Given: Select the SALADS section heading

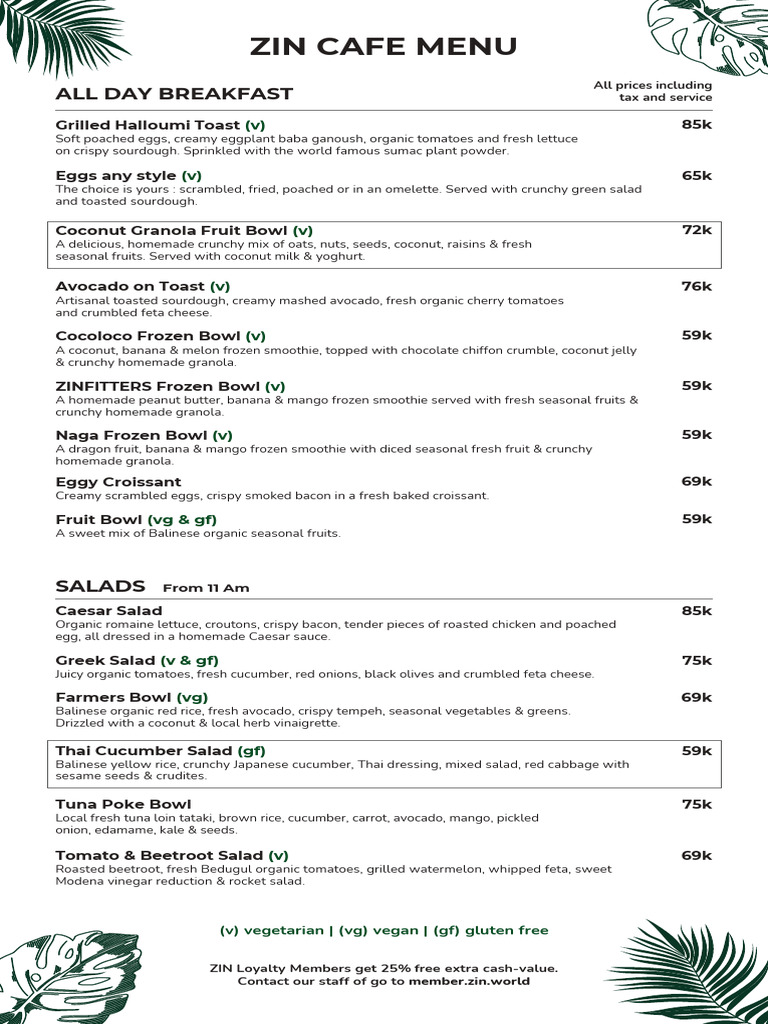Looking at the screenshot, I should 100,586.
